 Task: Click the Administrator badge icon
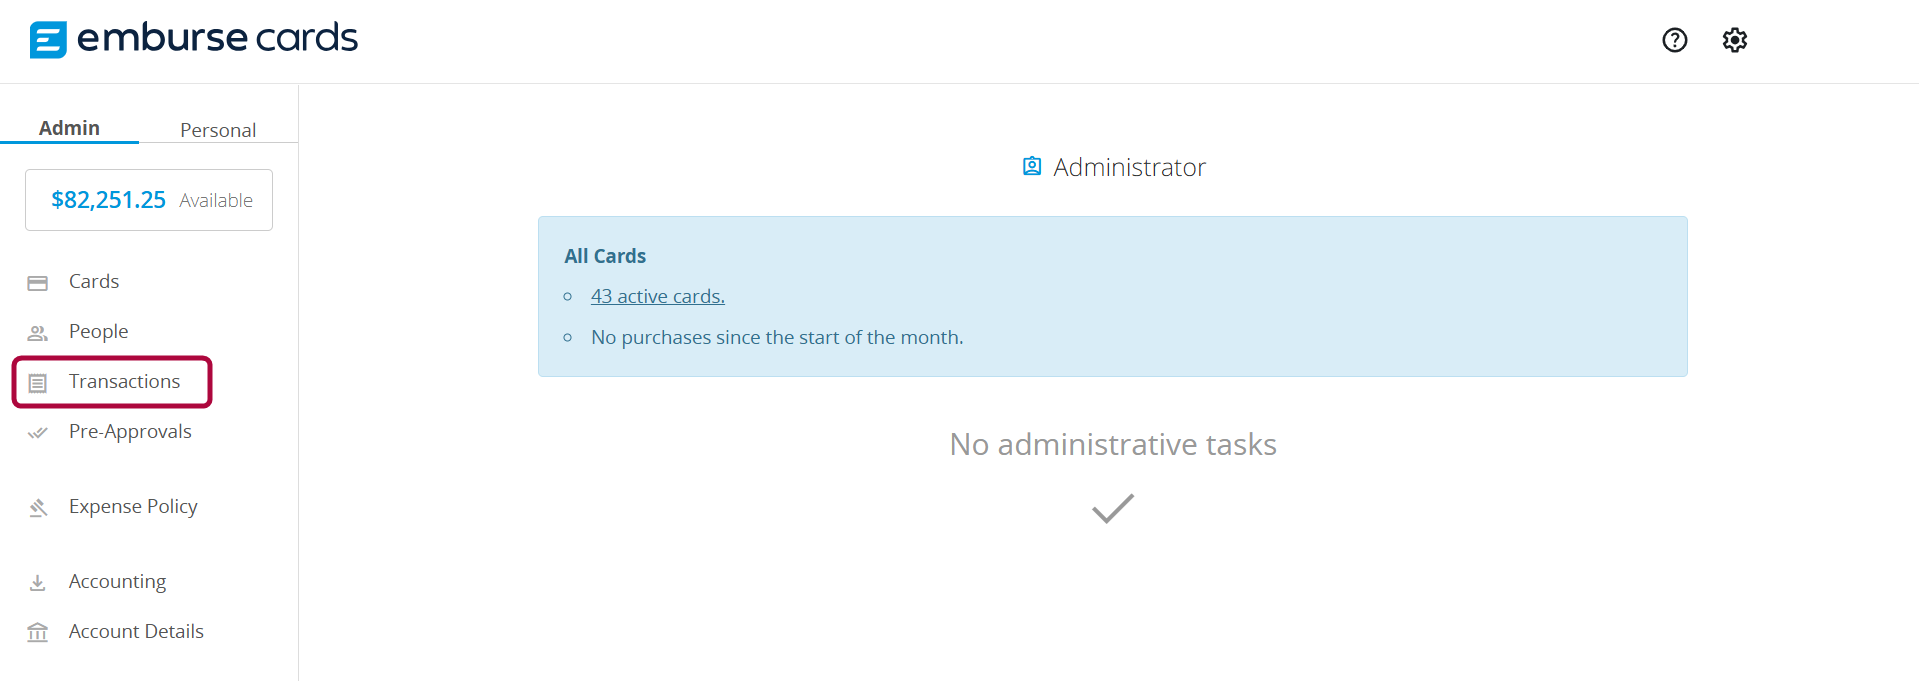tap(1032, 166)
